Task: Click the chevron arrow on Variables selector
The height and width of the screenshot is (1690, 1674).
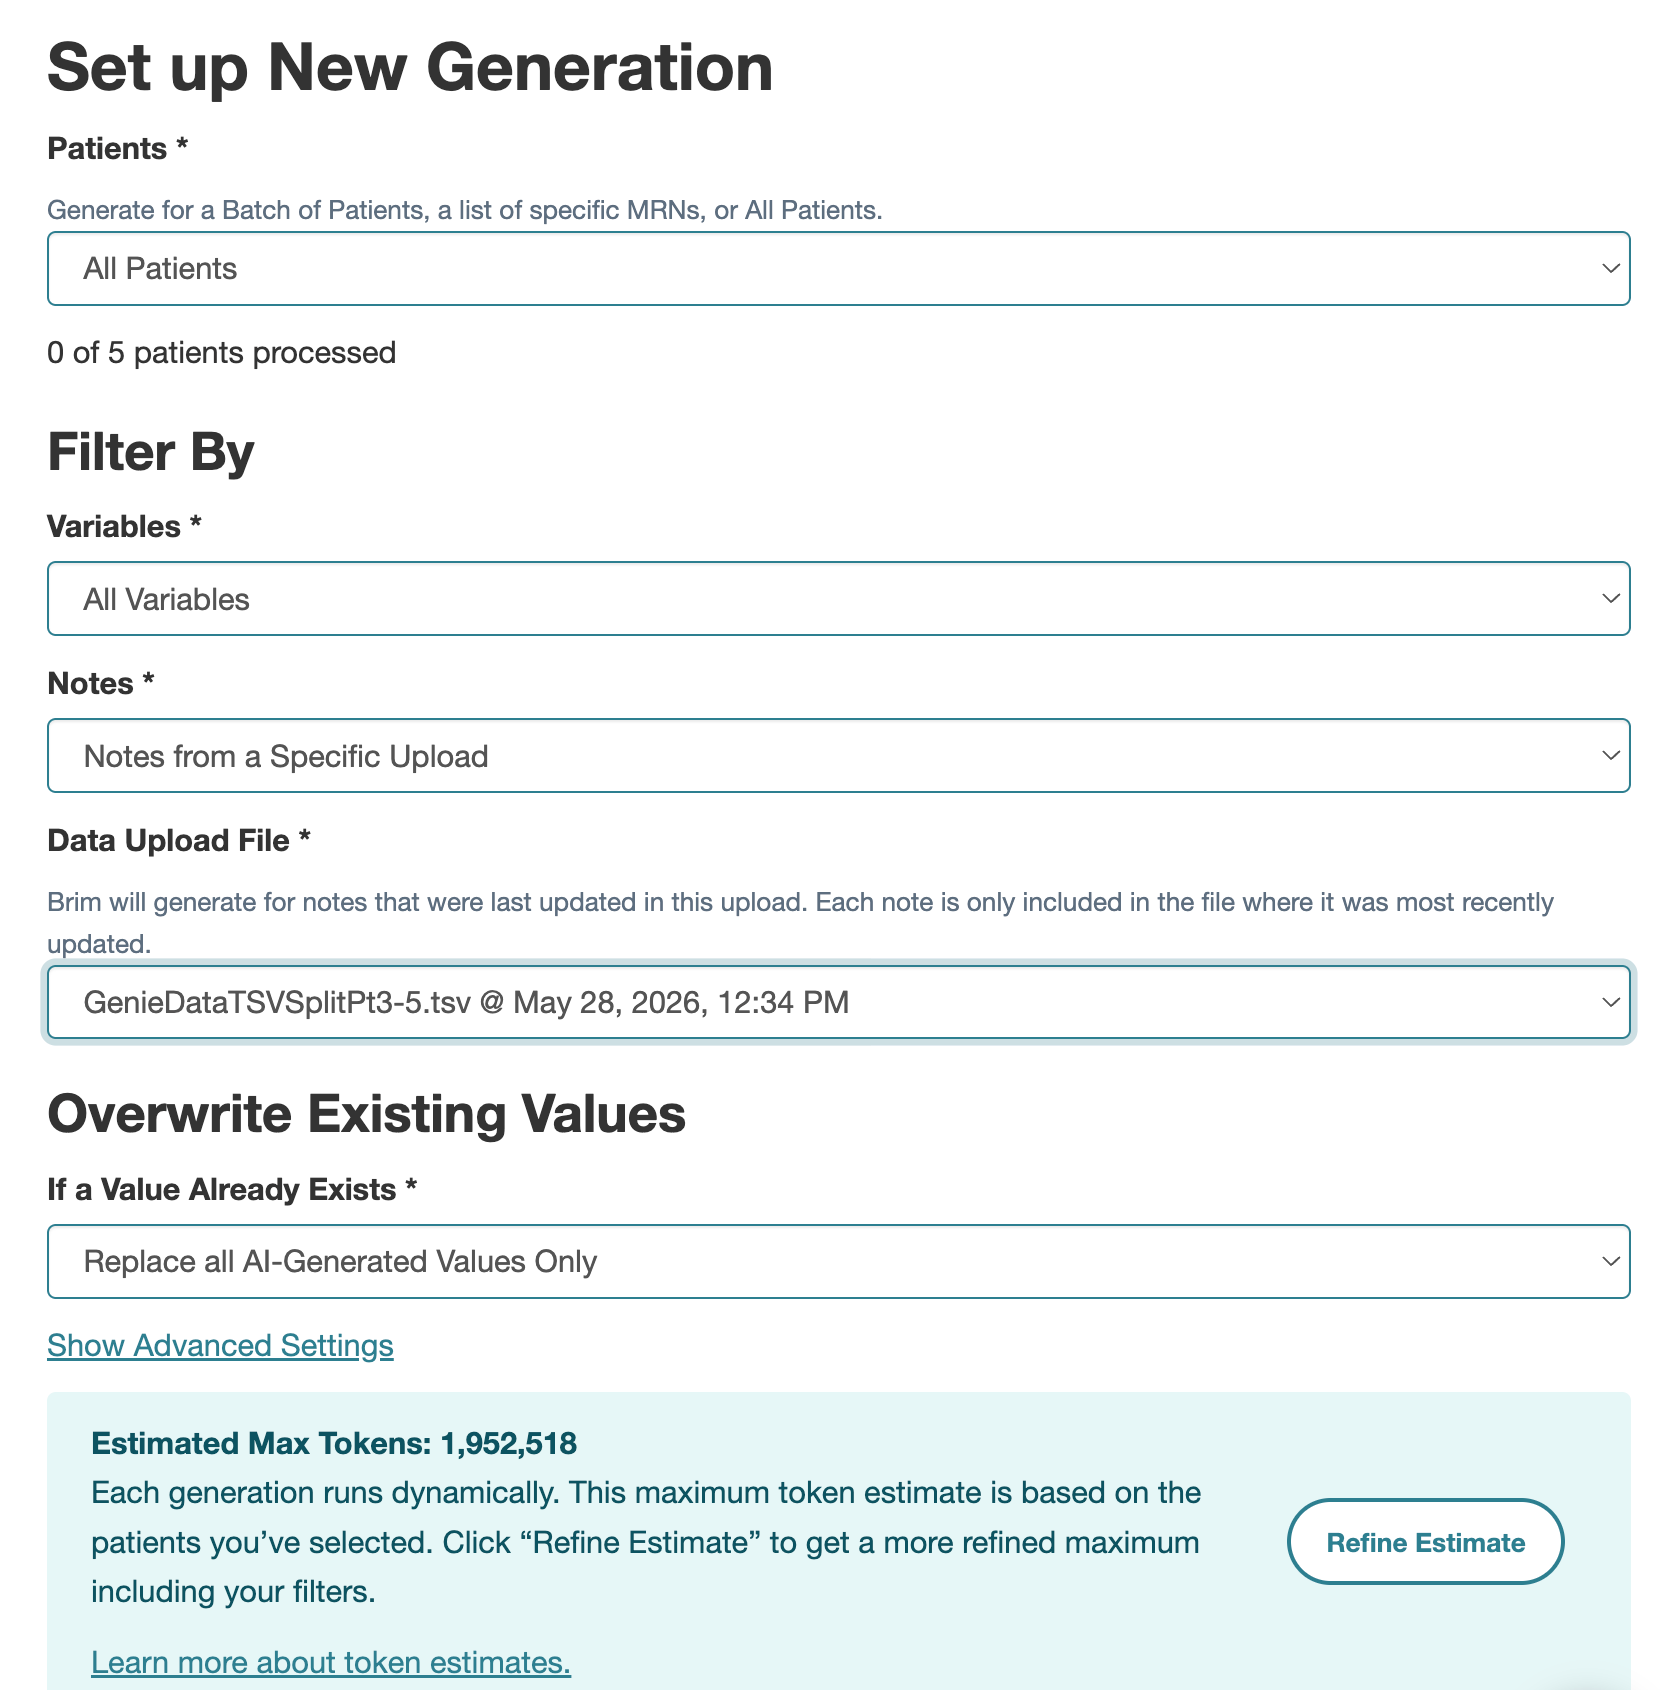Action: pos(1610,599)
